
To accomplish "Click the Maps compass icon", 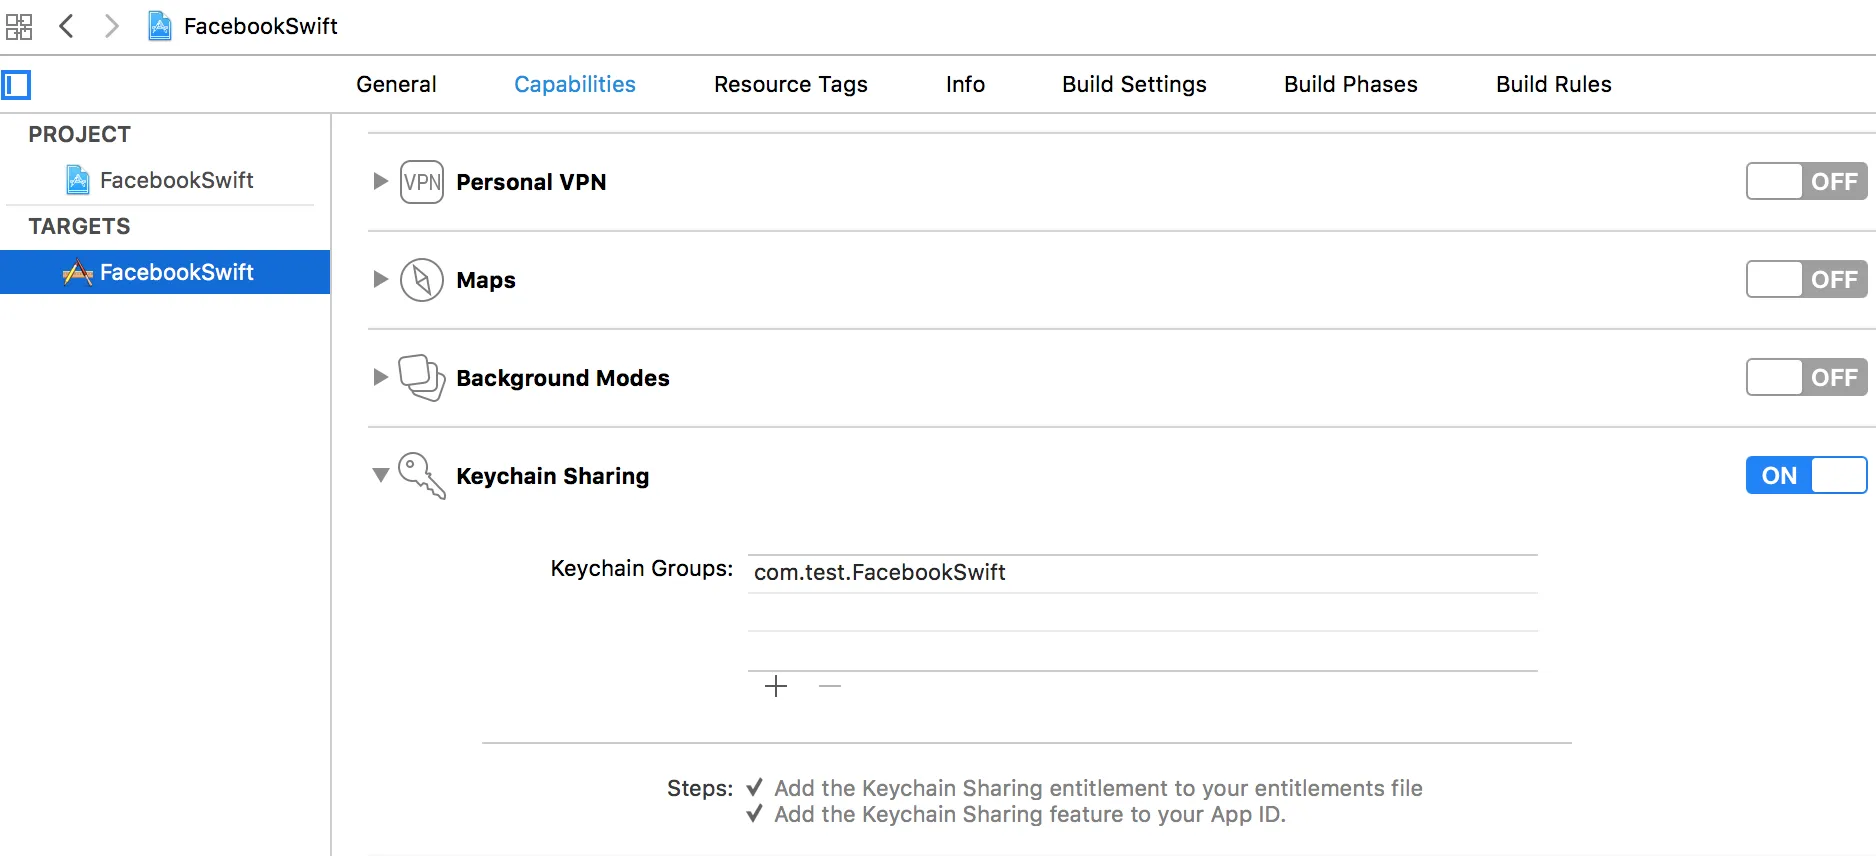I will 422,280.
